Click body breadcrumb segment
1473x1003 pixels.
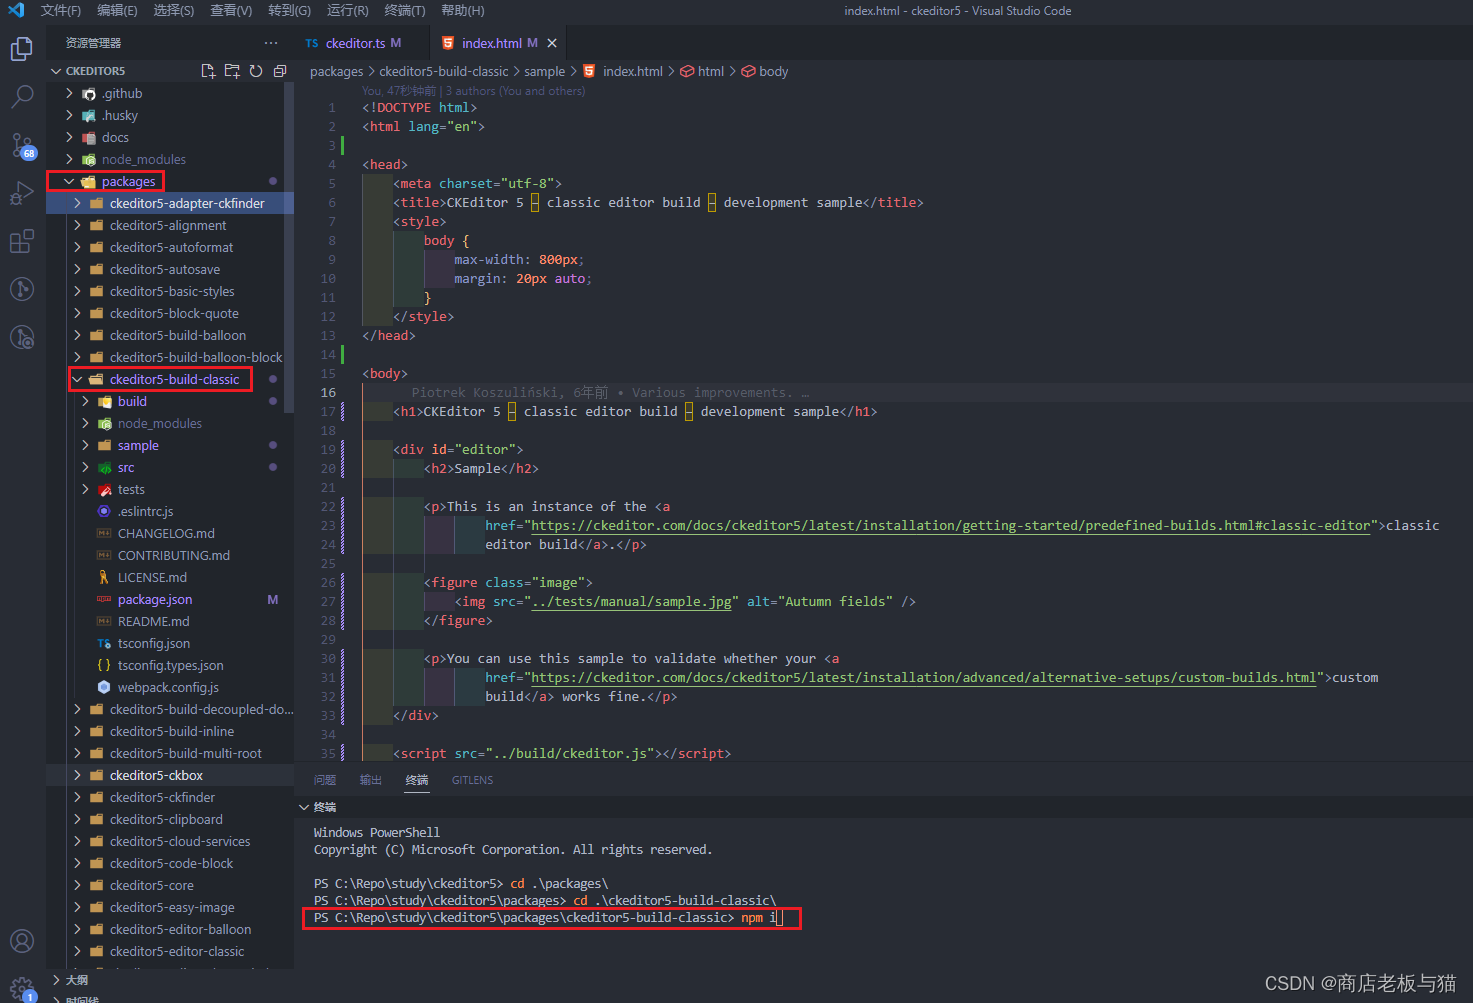coord(773,71)
